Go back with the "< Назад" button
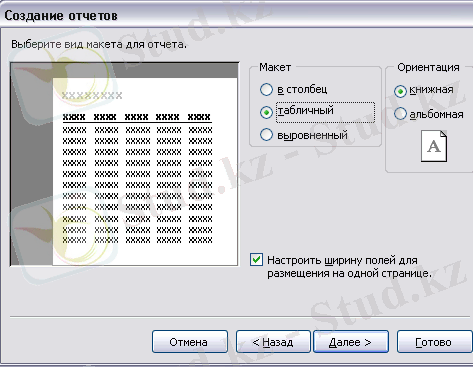473x367 pixels. coord(273,342)
